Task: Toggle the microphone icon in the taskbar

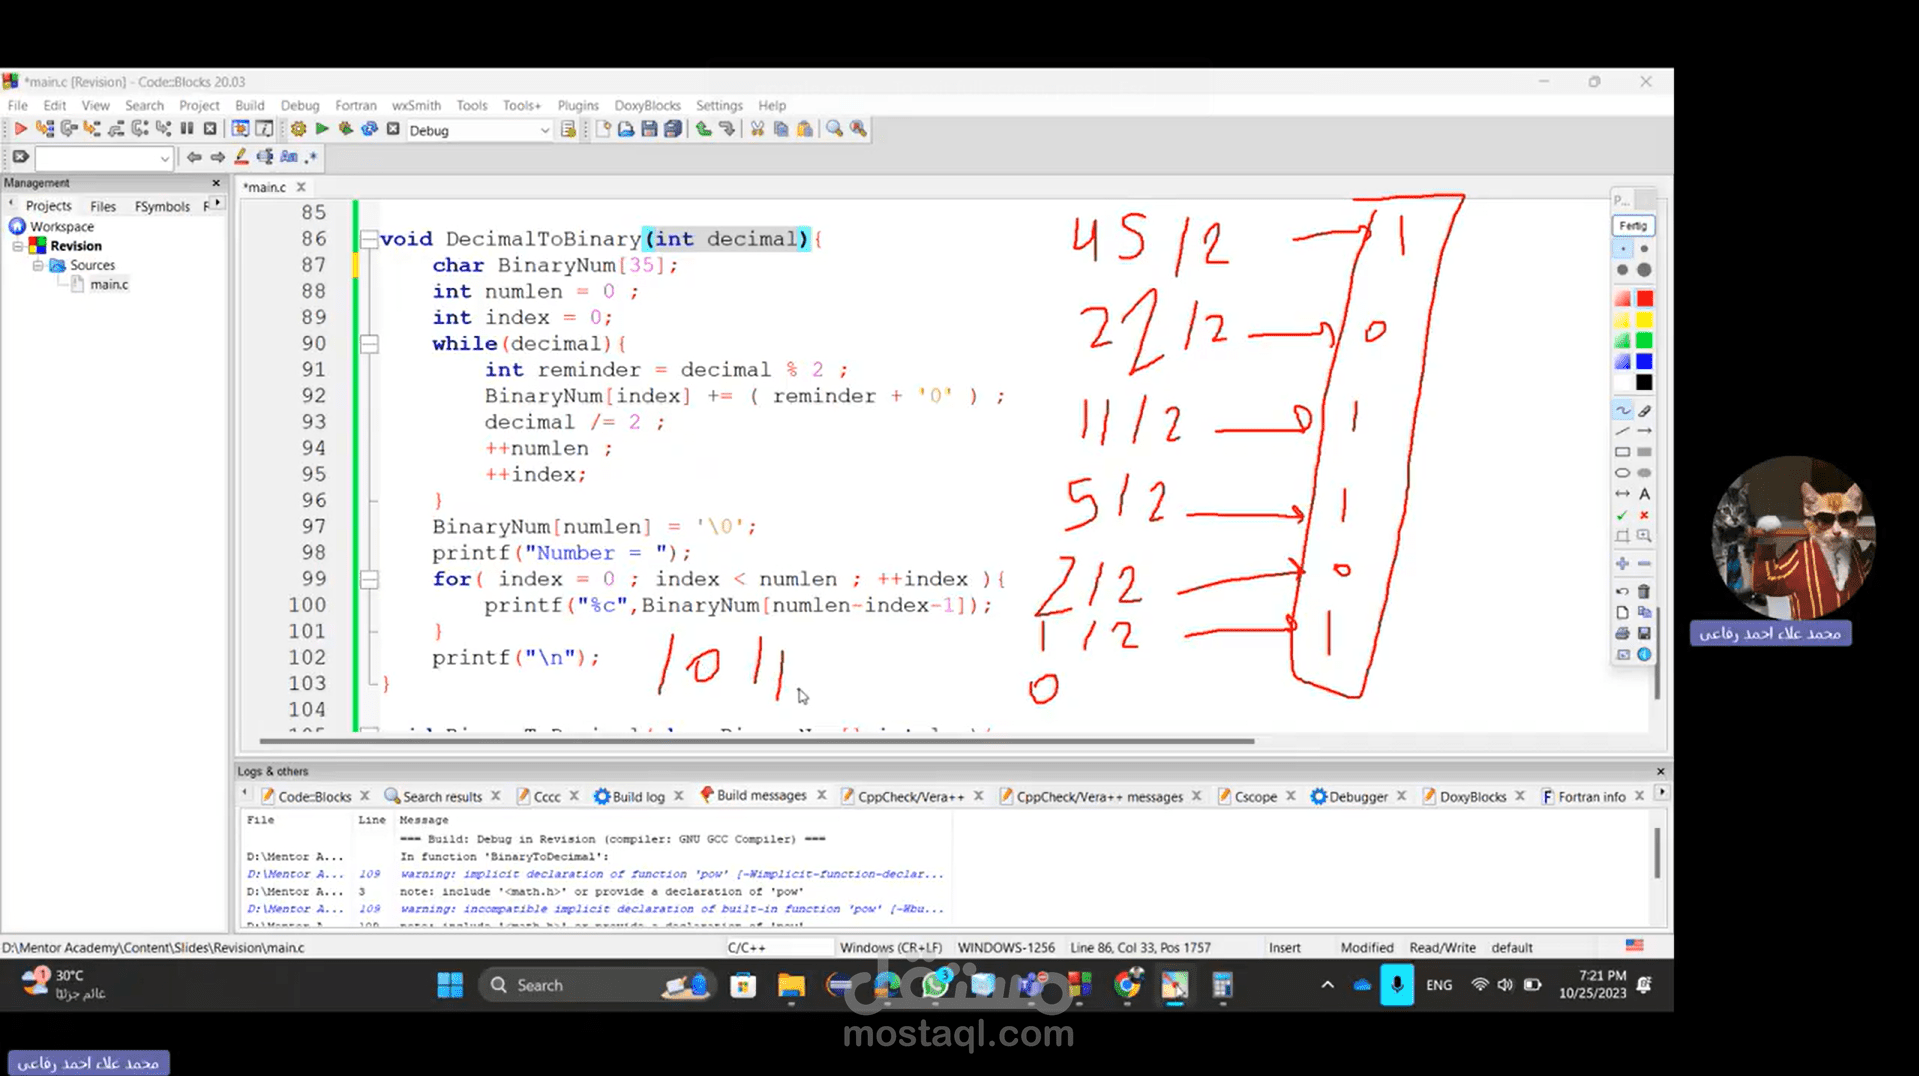Action: click(x=1396, y=985)
